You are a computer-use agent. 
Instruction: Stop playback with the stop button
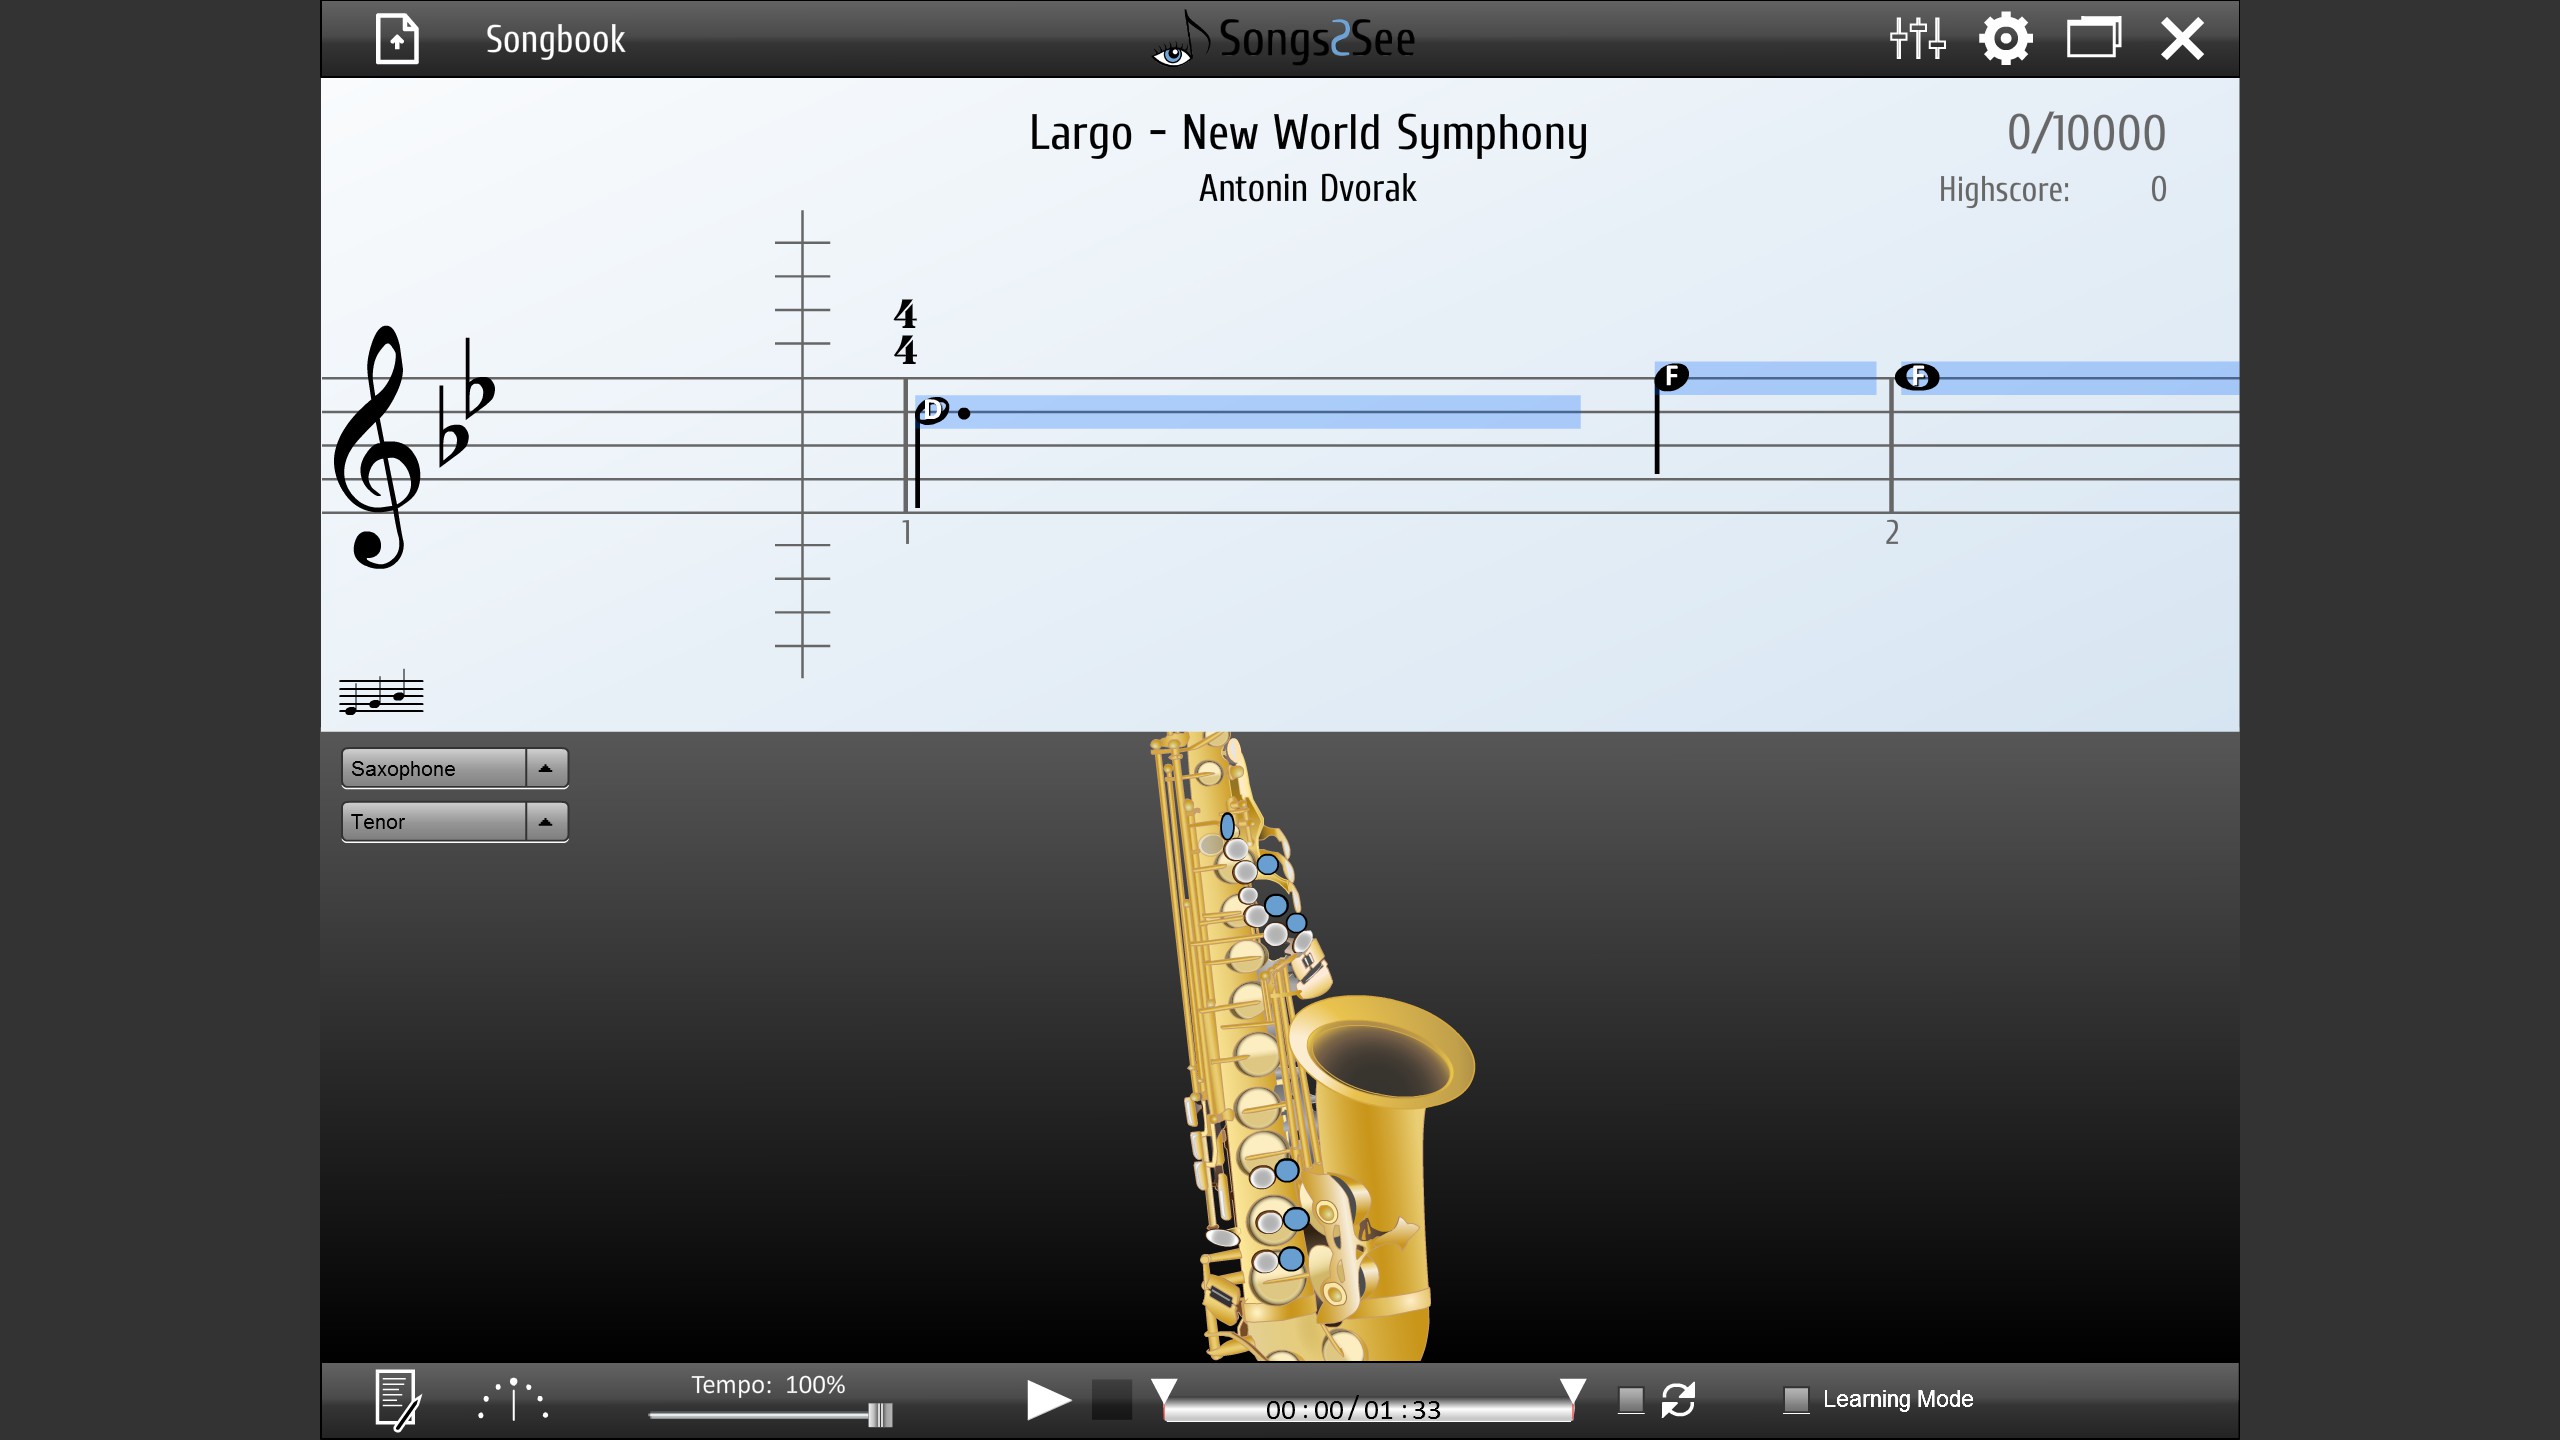pos(1111,1400)
